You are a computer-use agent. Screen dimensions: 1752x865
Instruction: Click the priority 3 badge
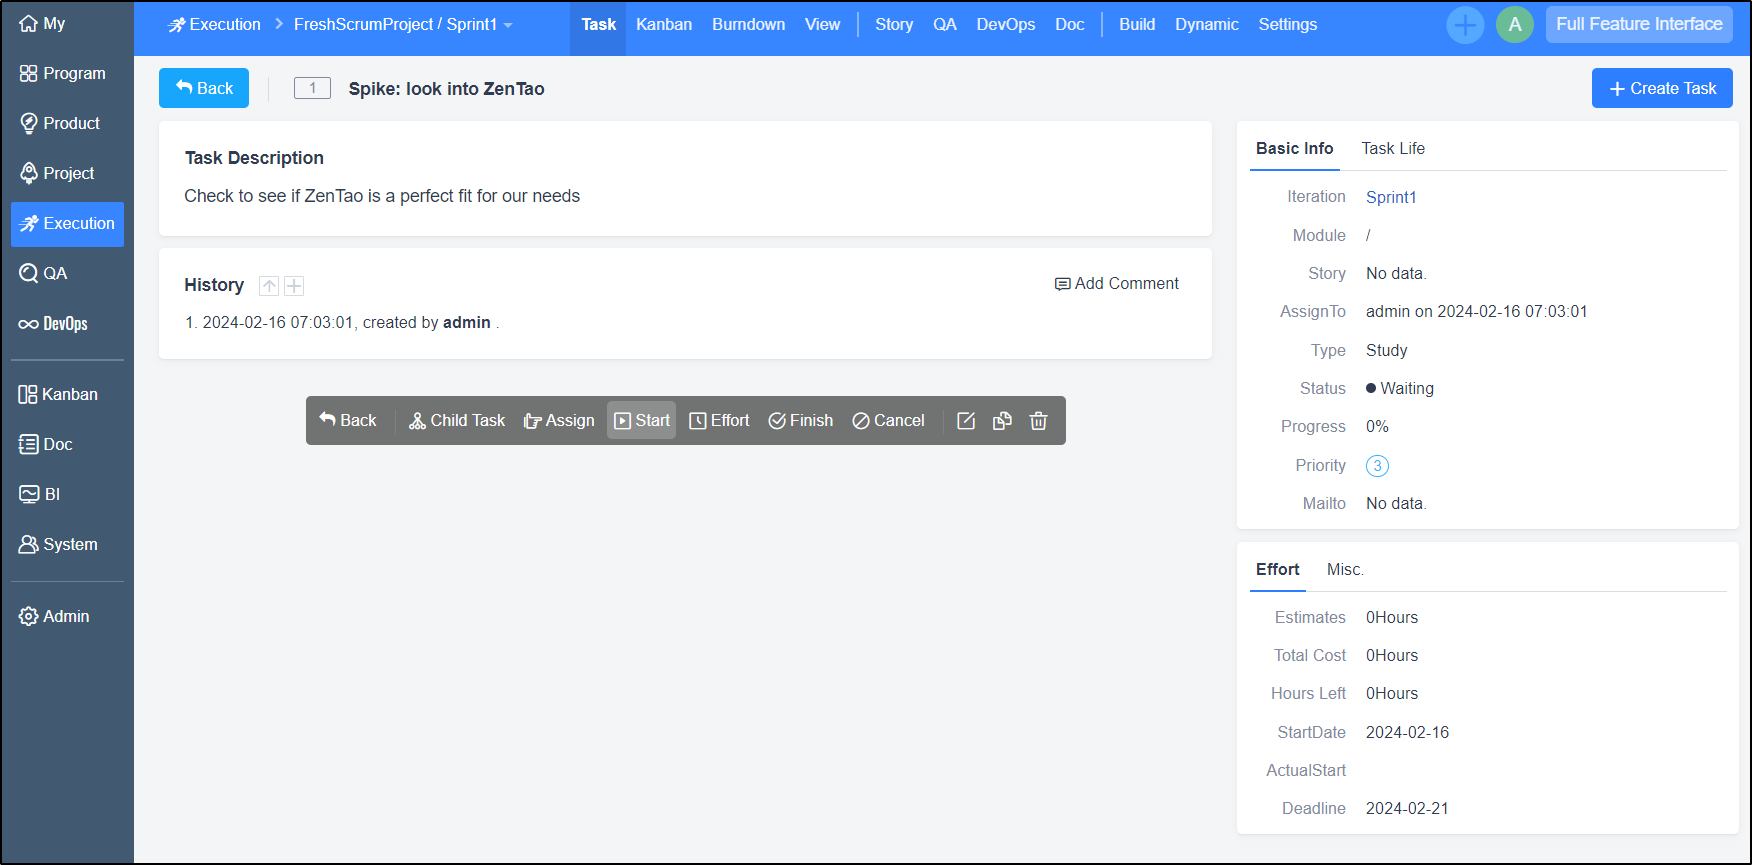click(x=1377, y=466)
